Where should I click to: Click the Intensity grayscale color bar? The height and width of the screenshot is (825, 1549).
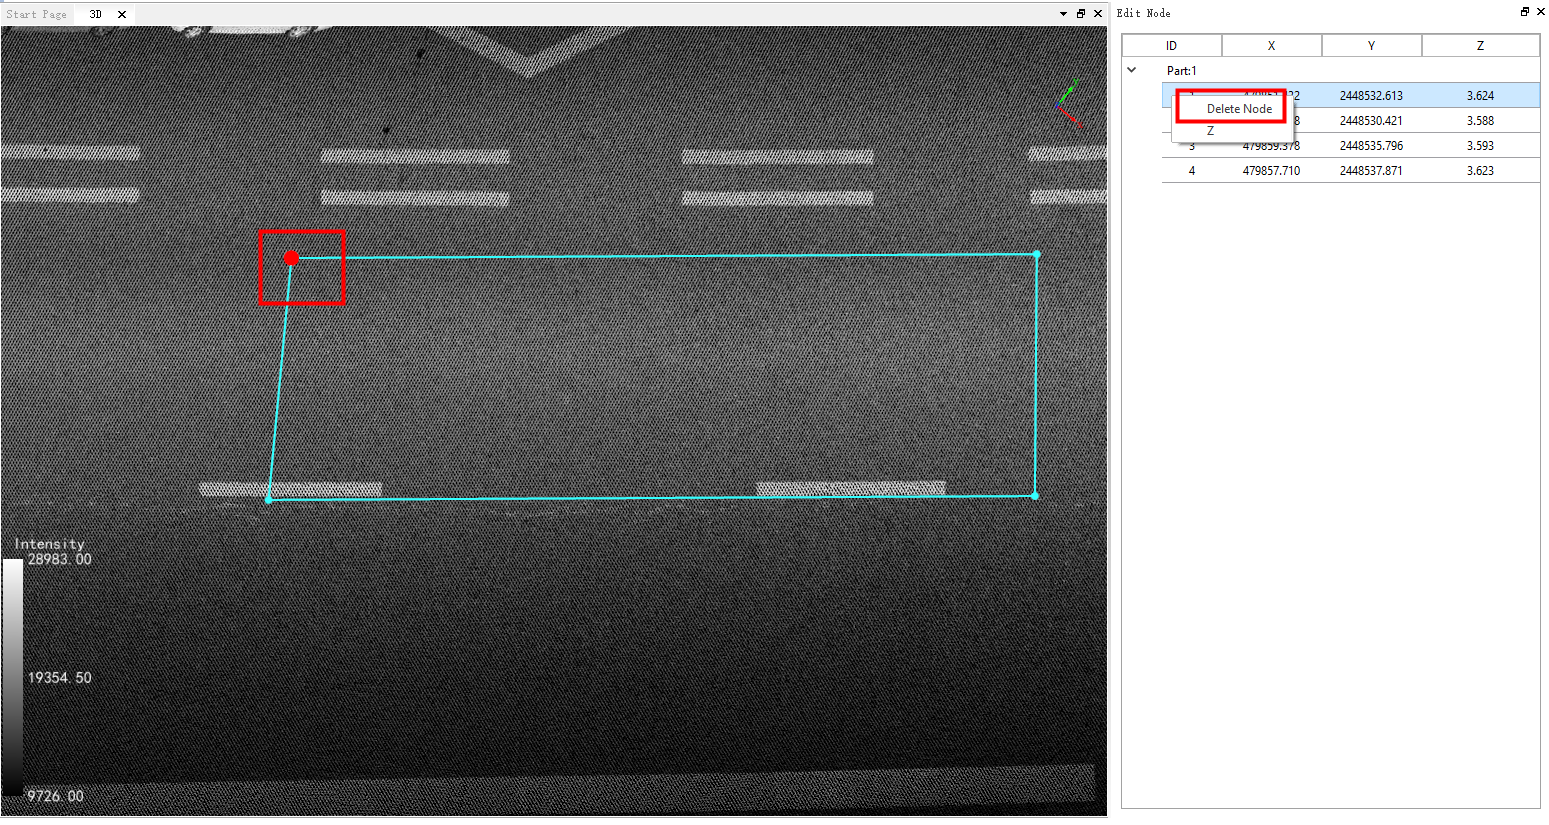click(12, 676)
